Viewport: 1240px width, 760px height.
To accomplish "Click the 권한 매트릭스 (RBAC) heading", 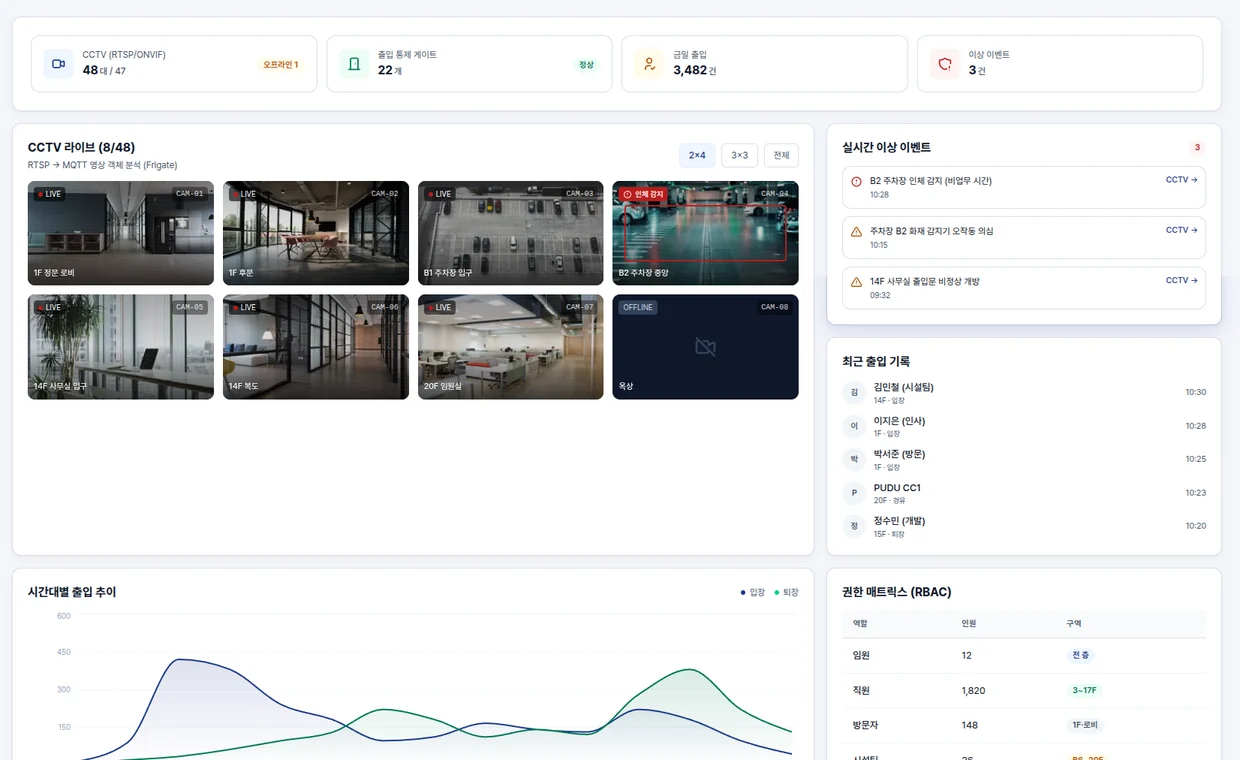I will pyautogui.click(x=898, y=592).
